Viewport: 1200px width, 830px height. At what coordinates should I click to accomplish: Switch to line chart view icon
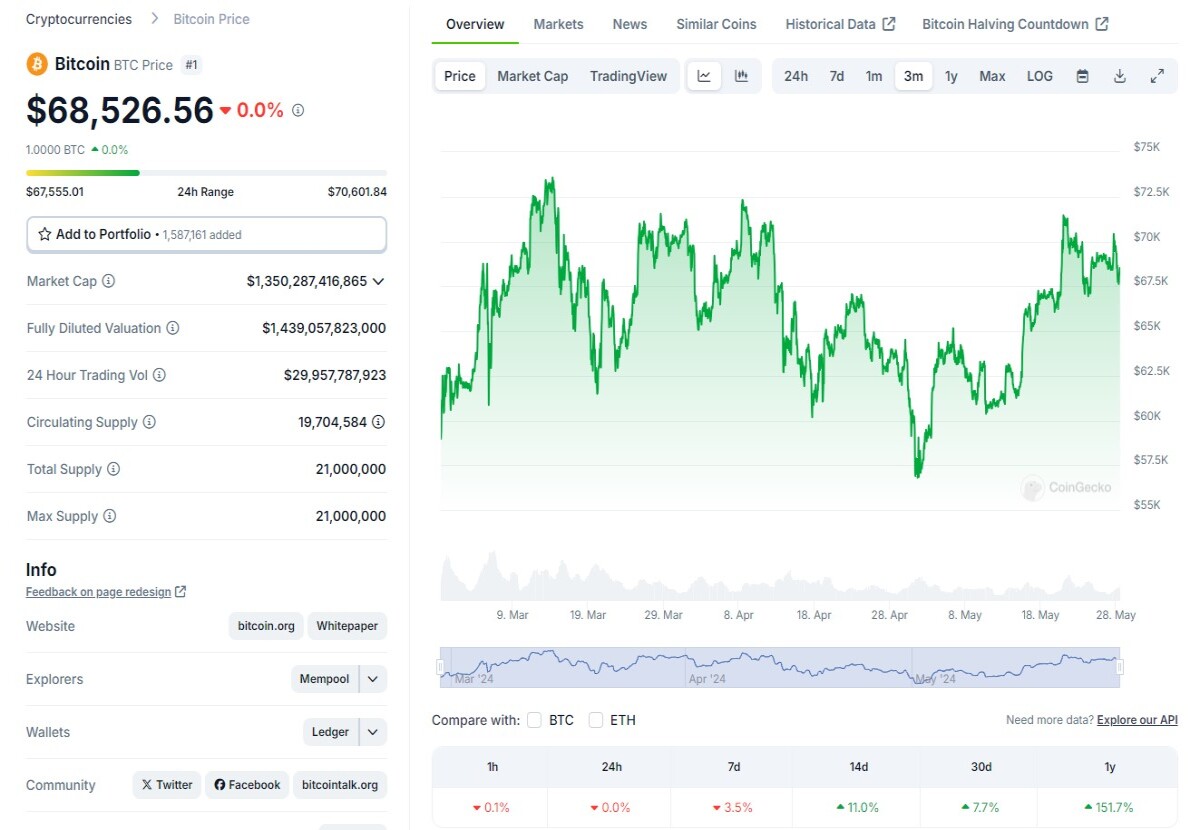[x=704, y=76]
